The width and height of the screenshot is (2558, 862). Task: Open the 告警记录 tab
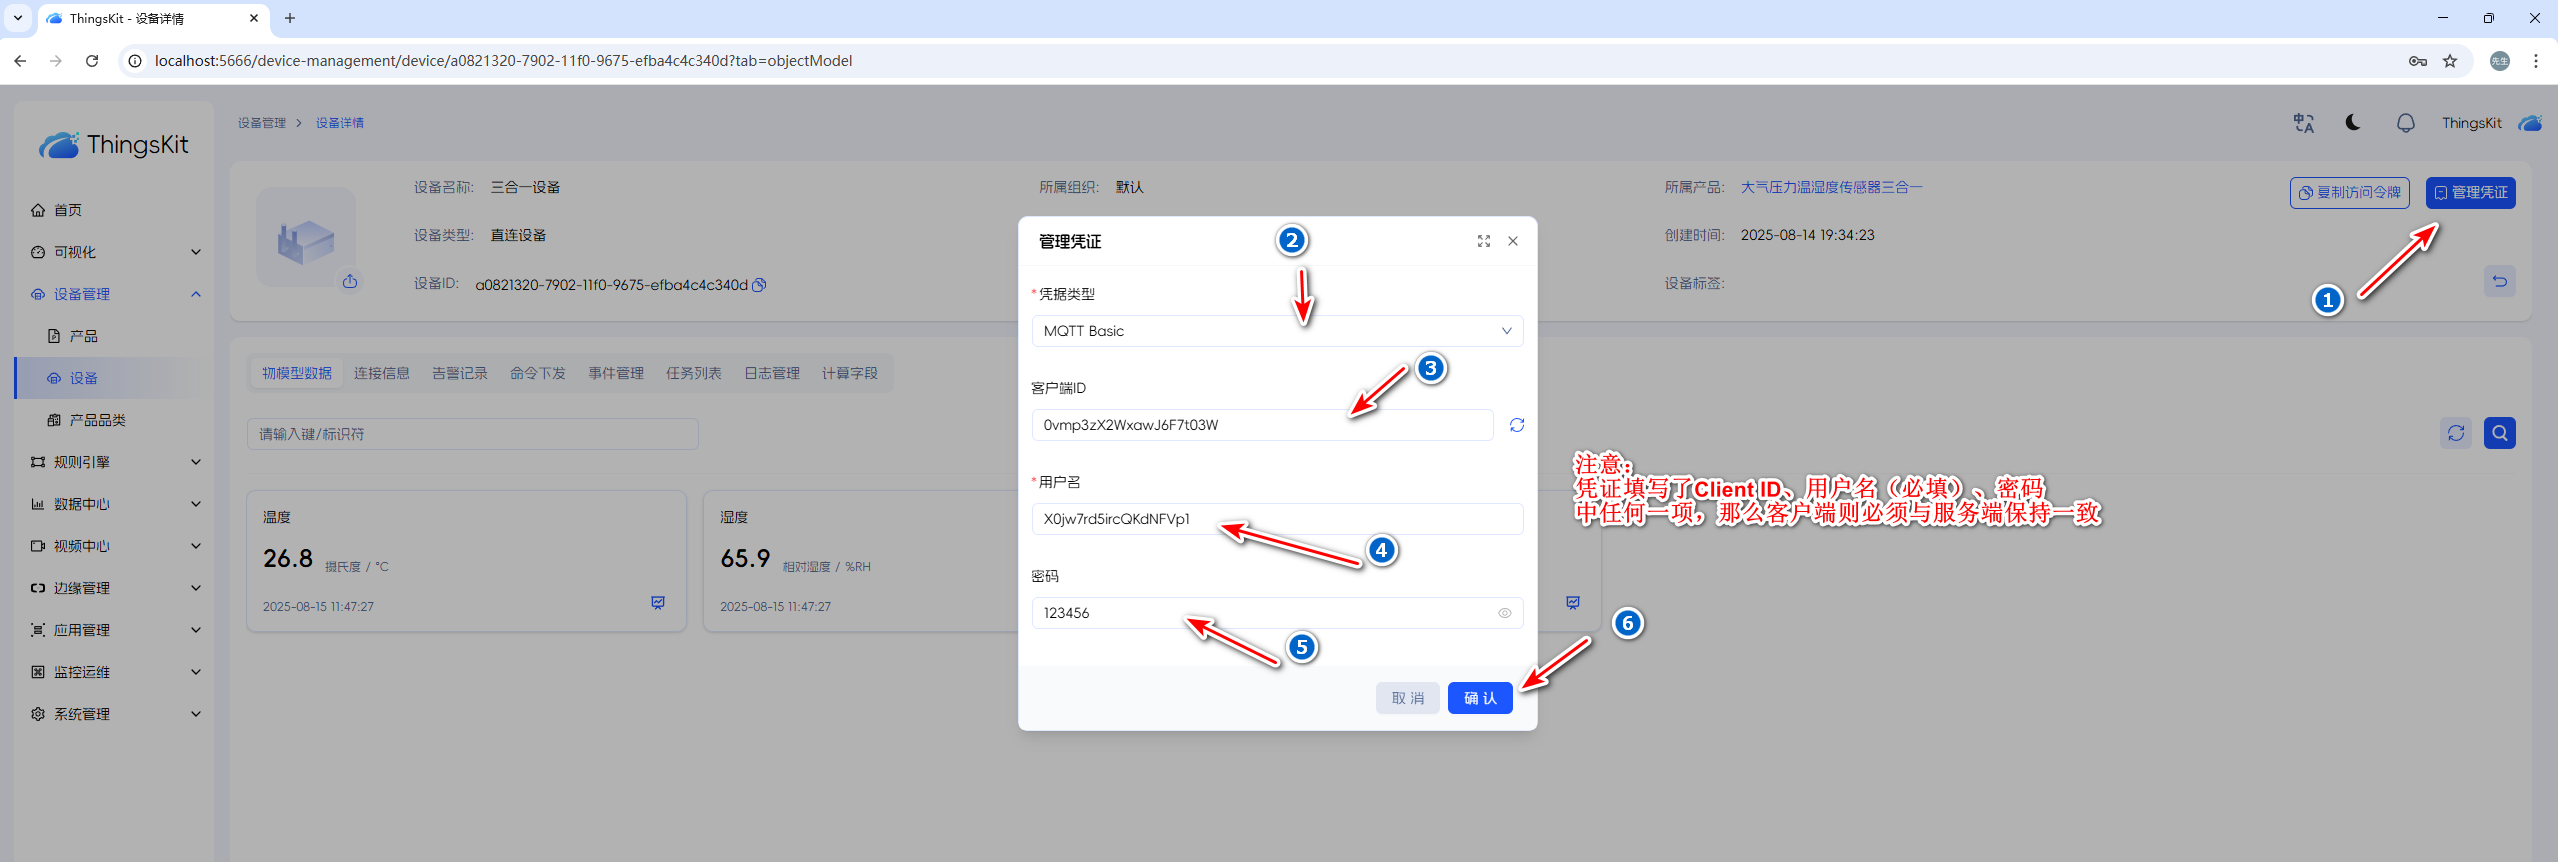coord(459,373)
